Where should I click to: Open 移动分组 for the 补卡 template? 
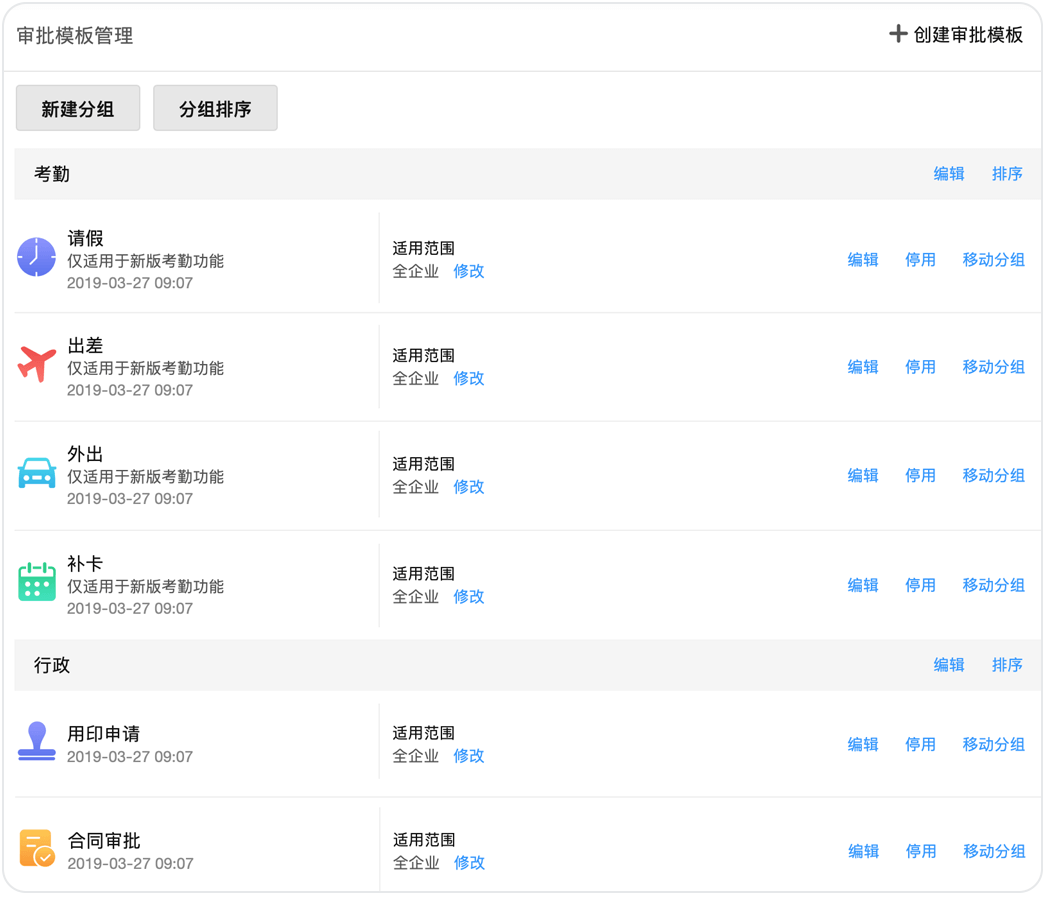tap(993, 585)
